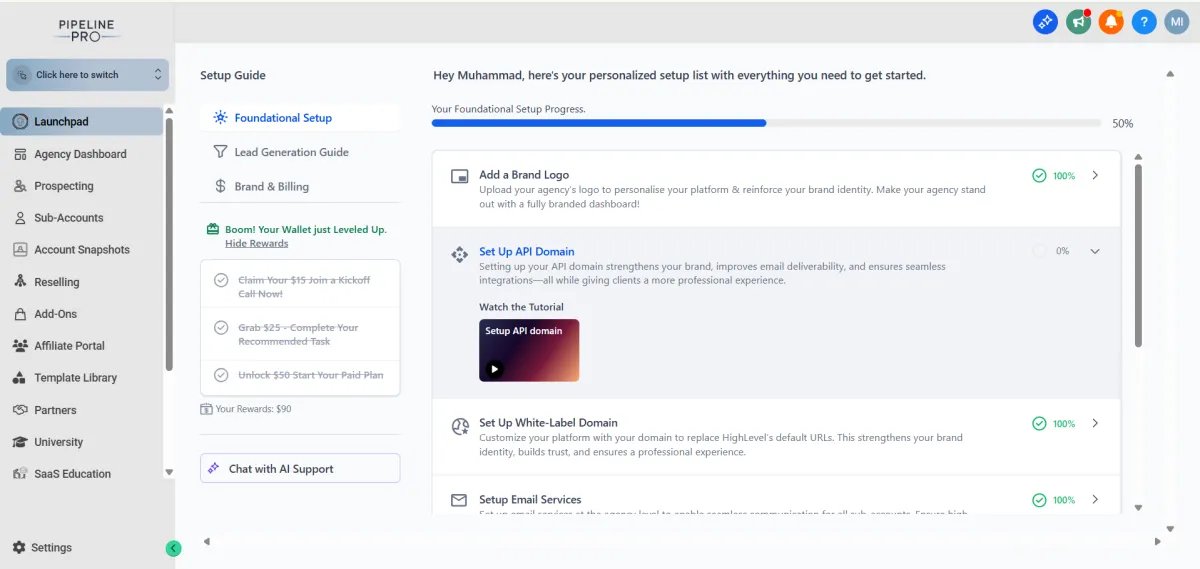Toggle the Unlock $50 reward checkmark
1200x569 pixels.
coord(221,375)
